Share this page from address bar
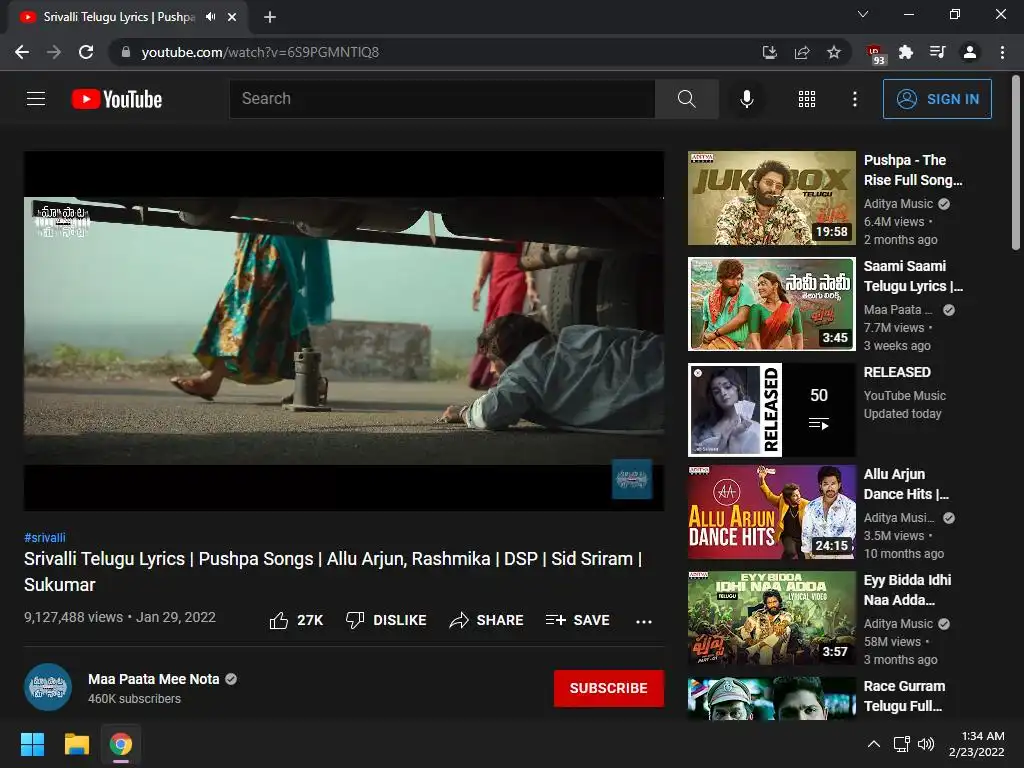The image size is (1024, 768). (802, 52)
